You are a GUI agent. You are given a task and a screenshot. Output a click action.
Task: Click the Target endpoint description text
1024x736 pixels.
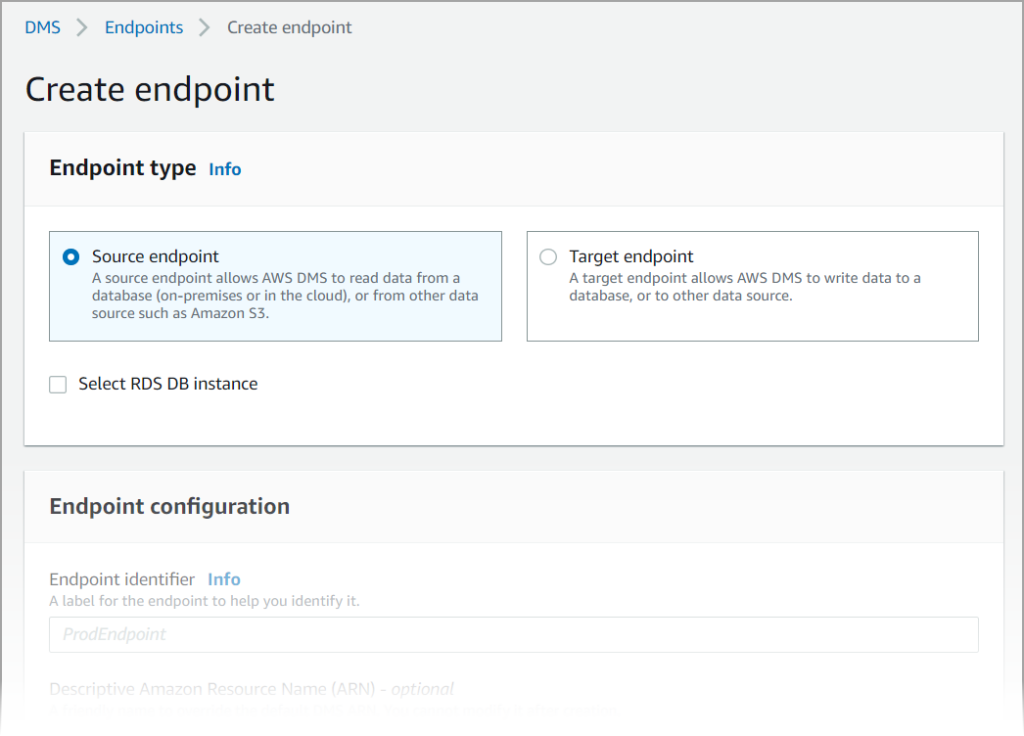745,287
